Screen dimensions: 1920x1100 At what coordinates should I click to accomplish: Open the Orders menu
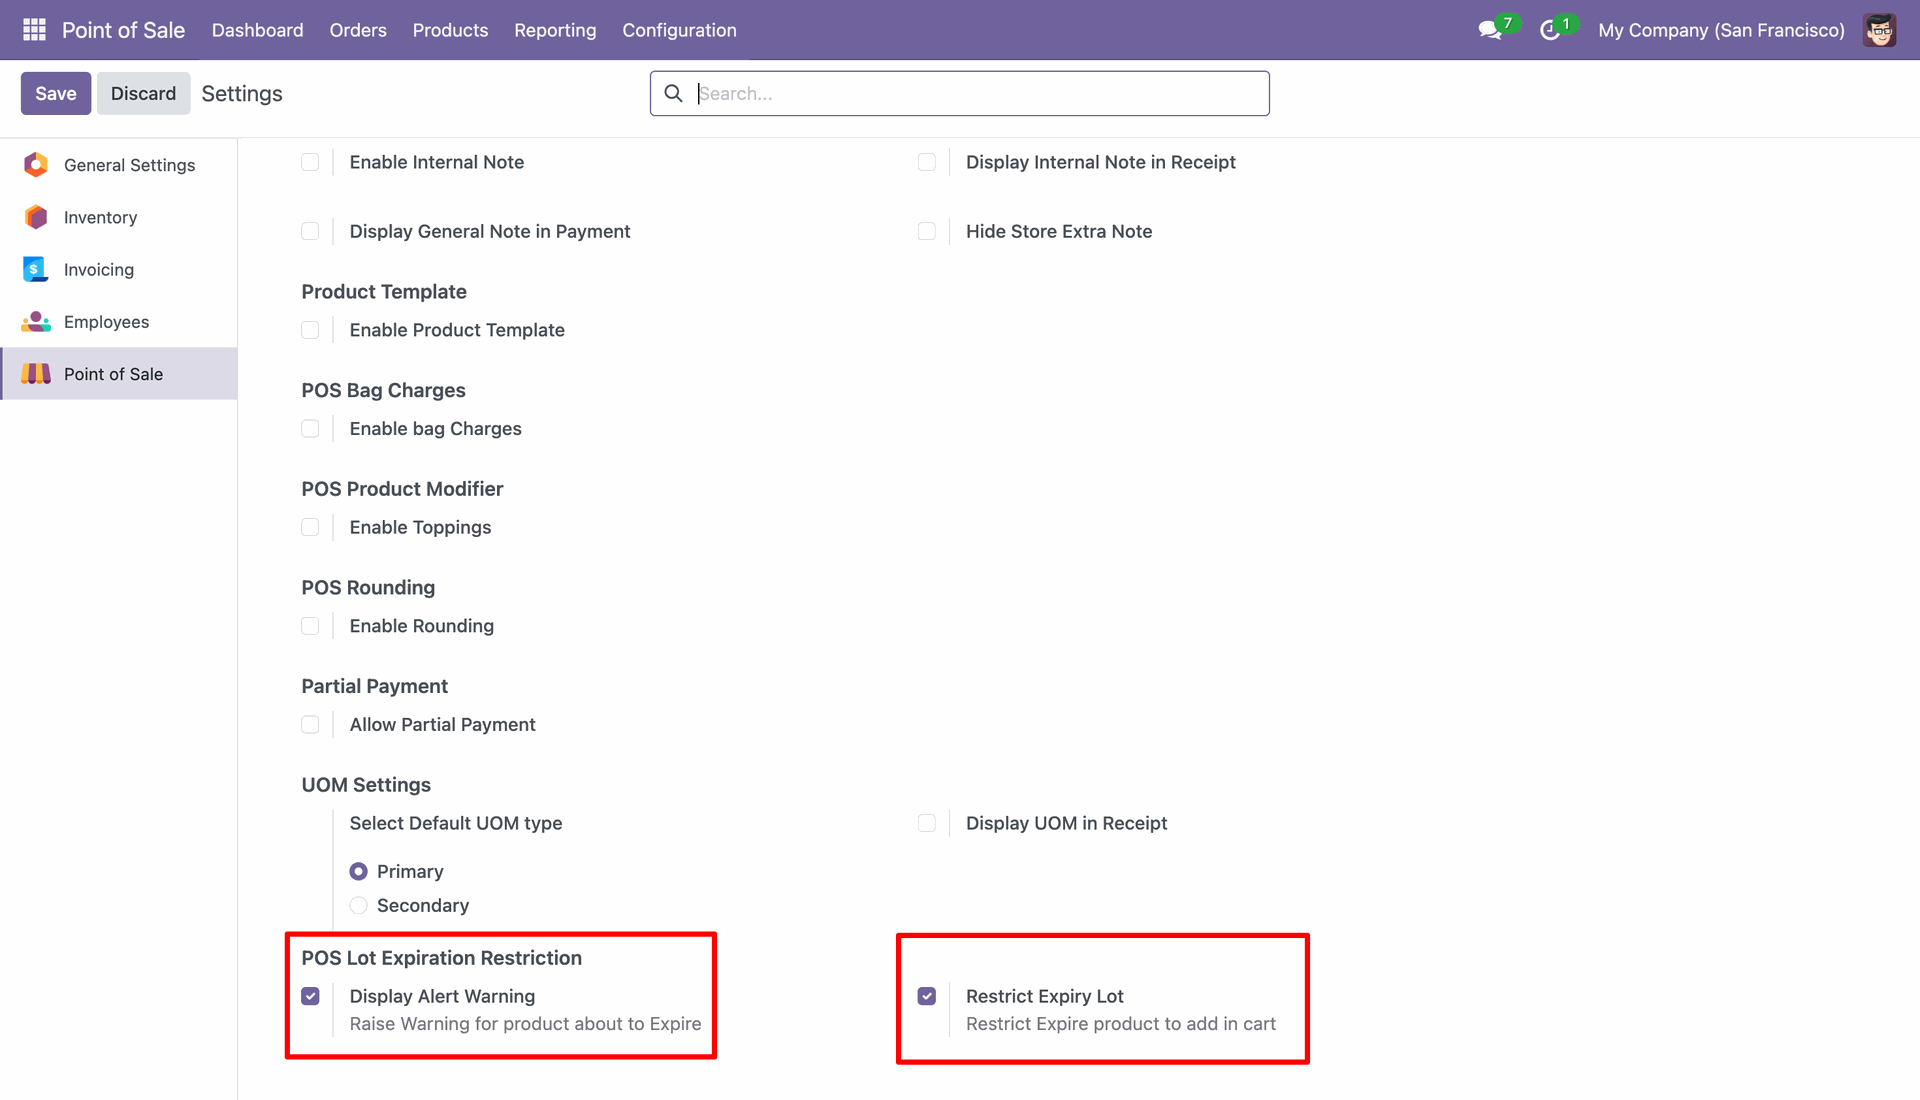[358, 30]
